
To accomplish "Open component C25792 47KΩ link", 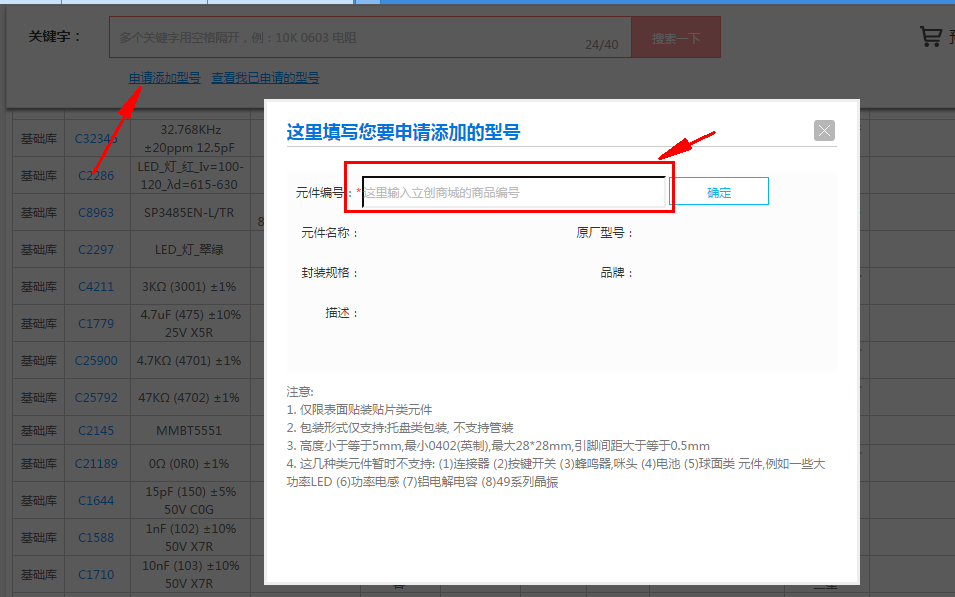I will pyautogui.click(x=97, y=397).
